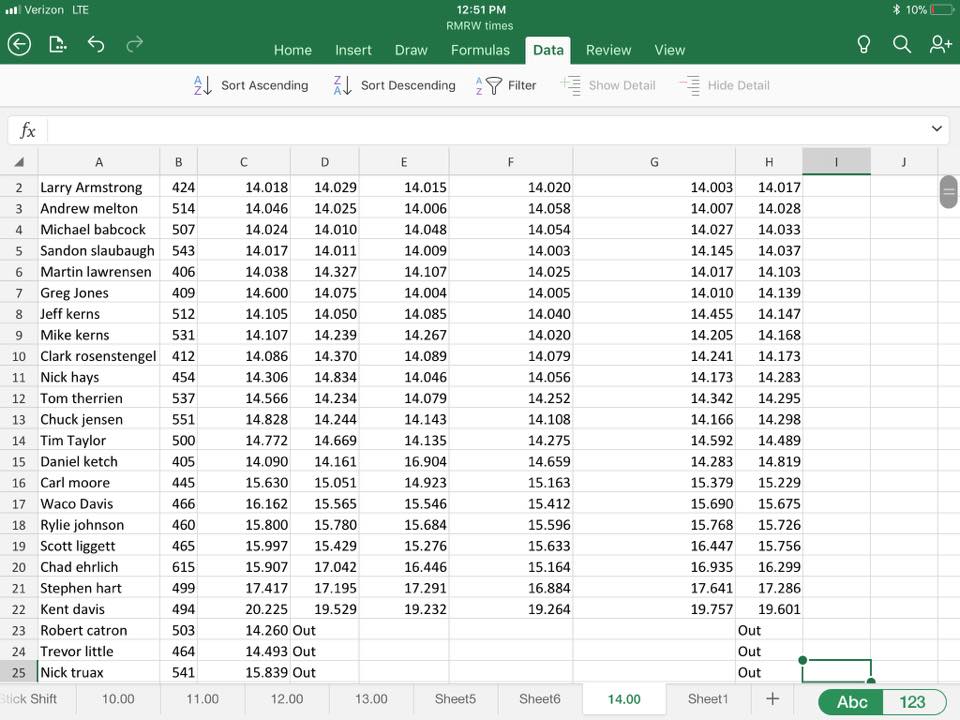Click Sort Descending

point(394,86)
